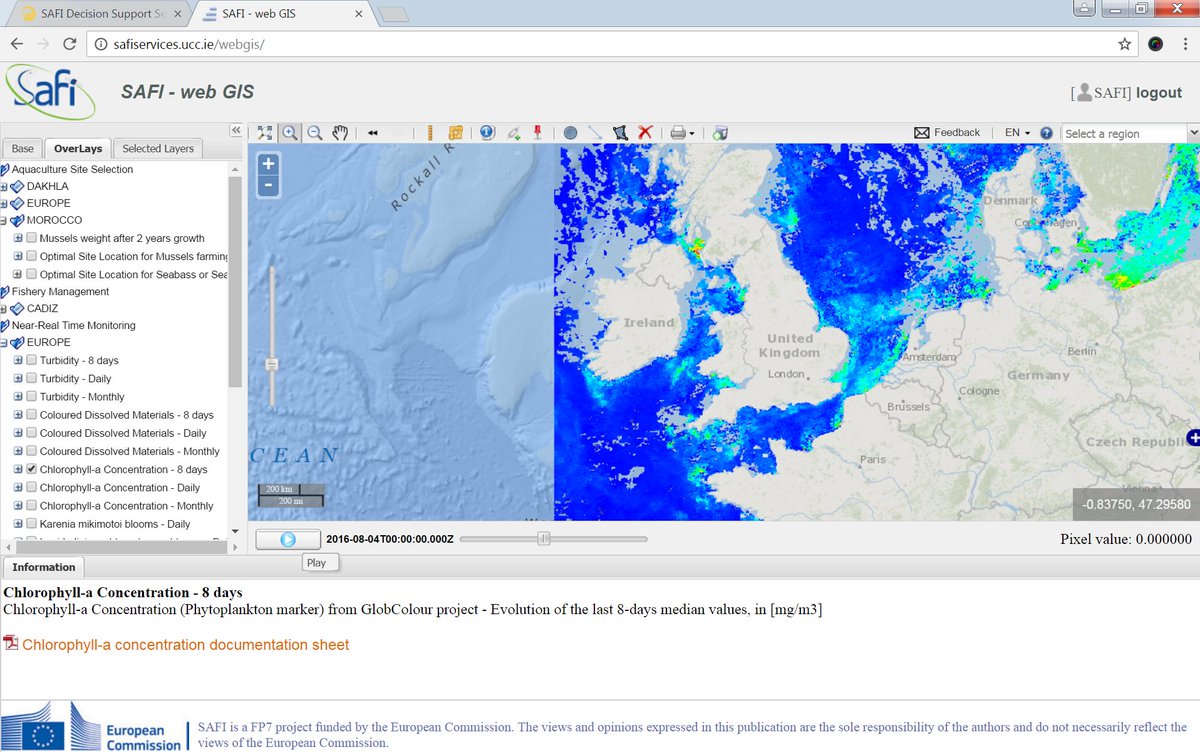Go to previous map view arrow

[373, 133]
